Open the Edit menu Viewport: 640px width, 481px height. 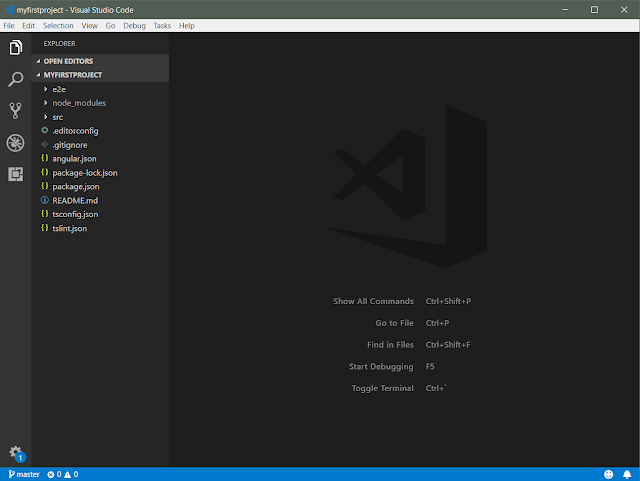pyautogui.click(x=28, y=26)
